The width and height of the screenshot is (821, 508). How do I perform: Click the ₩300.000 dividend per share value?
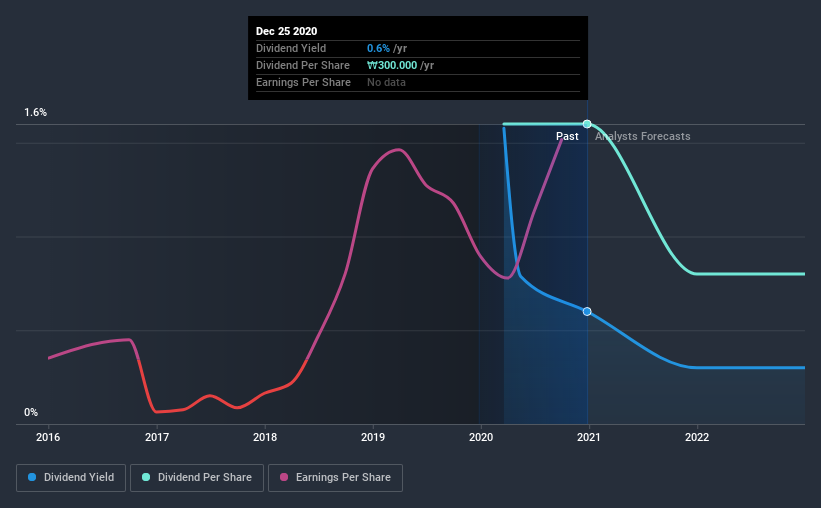(392, 65)
